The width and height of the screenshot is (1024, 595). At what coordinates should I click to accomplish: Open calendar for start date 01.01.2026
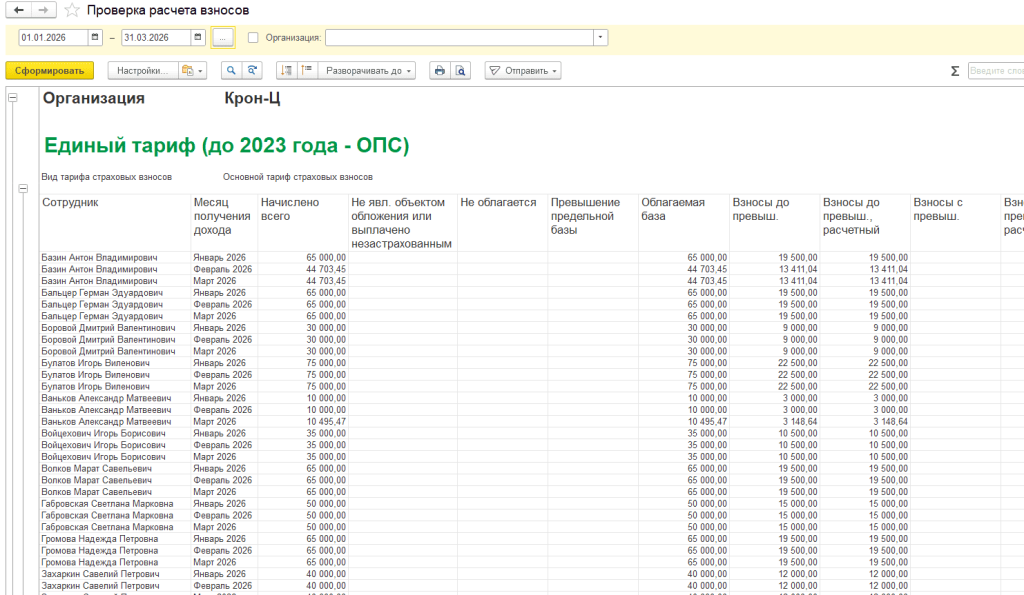coord(95,37)
